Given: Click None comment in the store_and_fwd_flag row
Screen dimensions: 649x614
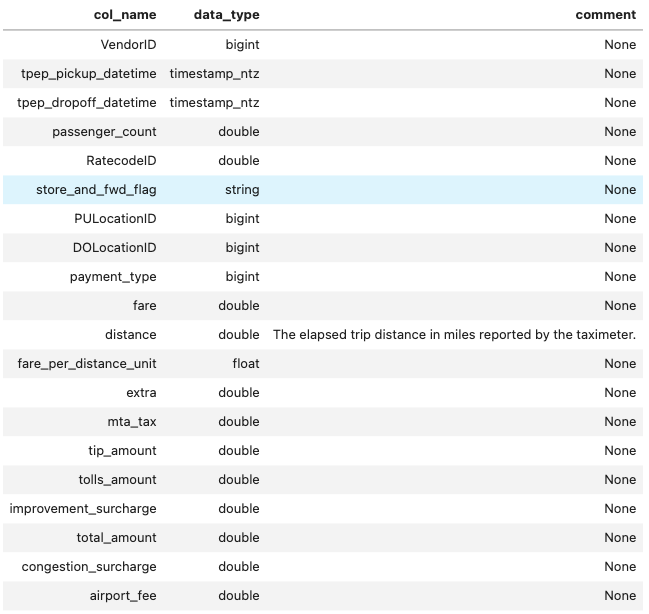Looking at the screenshot, I should [x=620, y=190].
